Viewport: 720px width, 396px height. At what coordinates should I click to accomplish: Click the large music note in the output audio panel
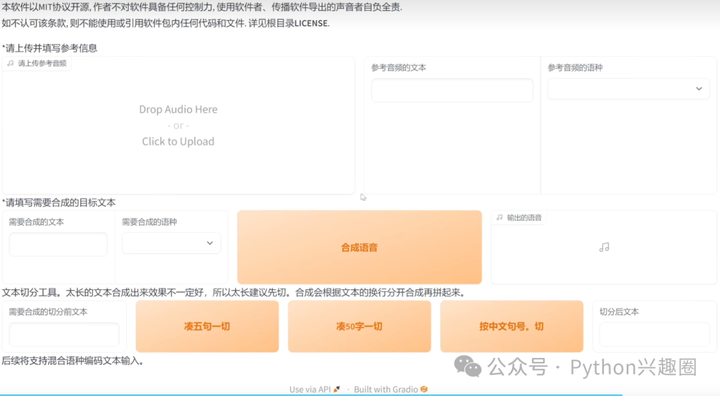(604, 247)
